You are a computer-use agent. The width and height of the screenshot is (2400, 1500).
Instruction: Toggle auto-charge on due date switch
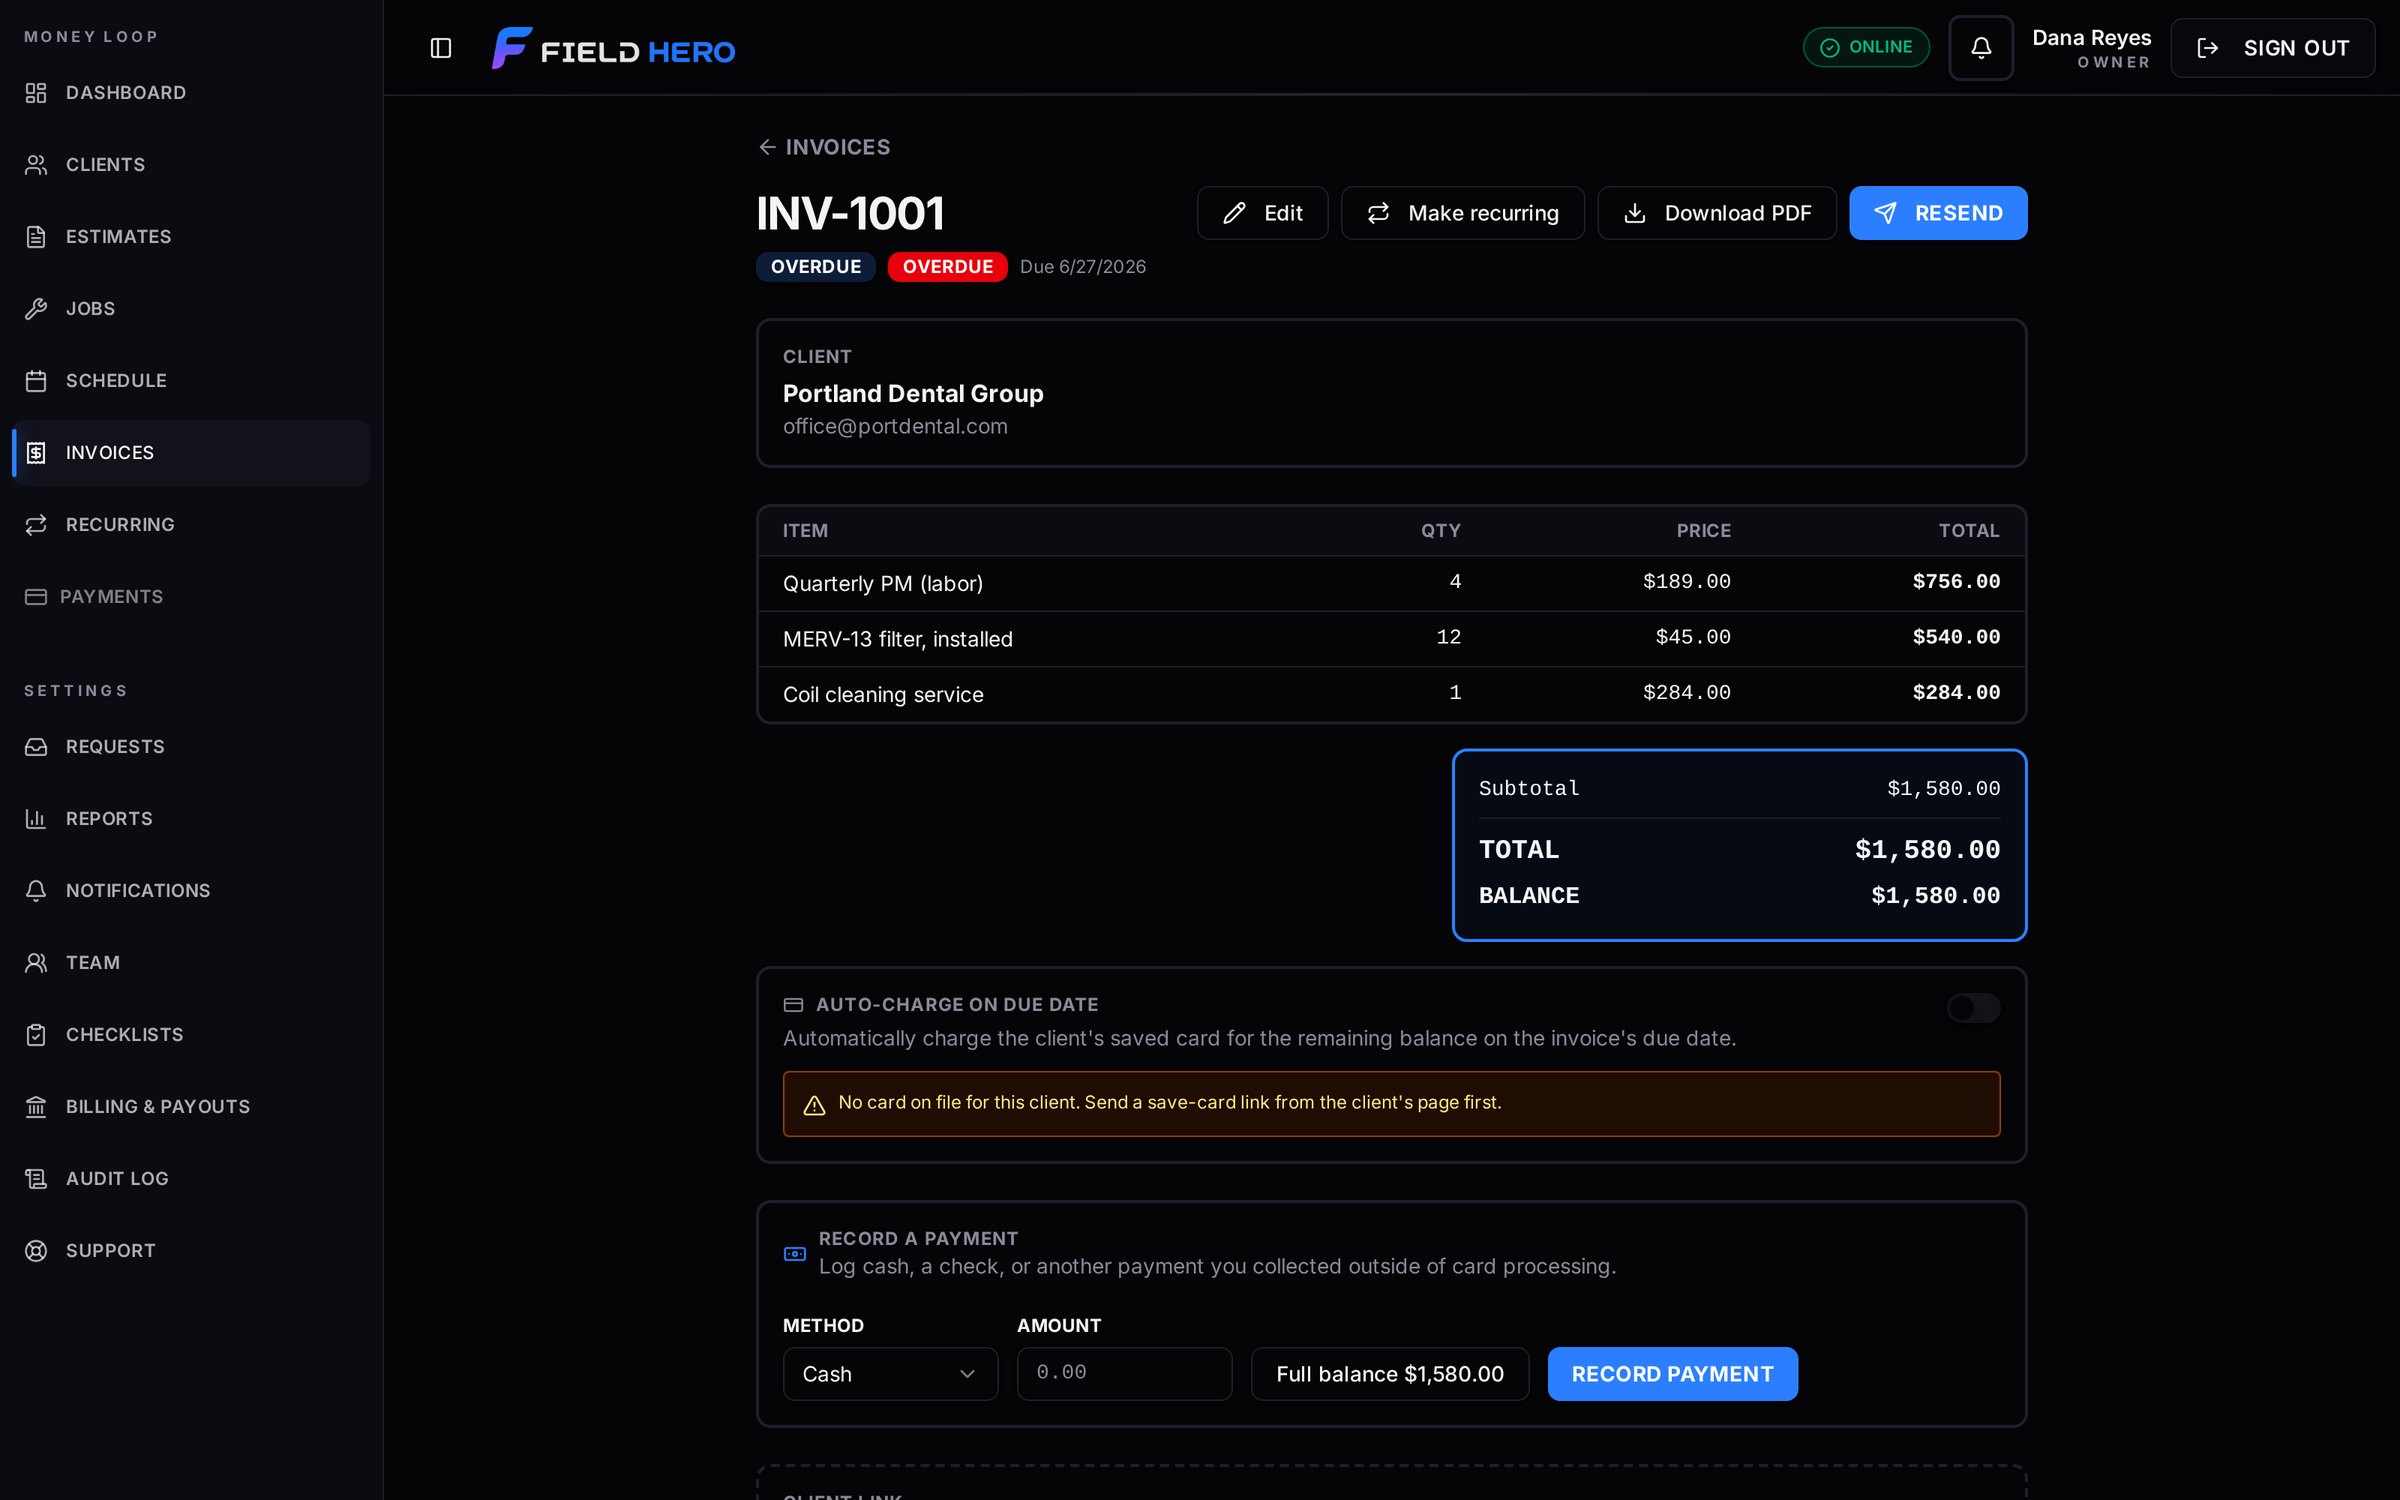(x=1973, y=1008)
